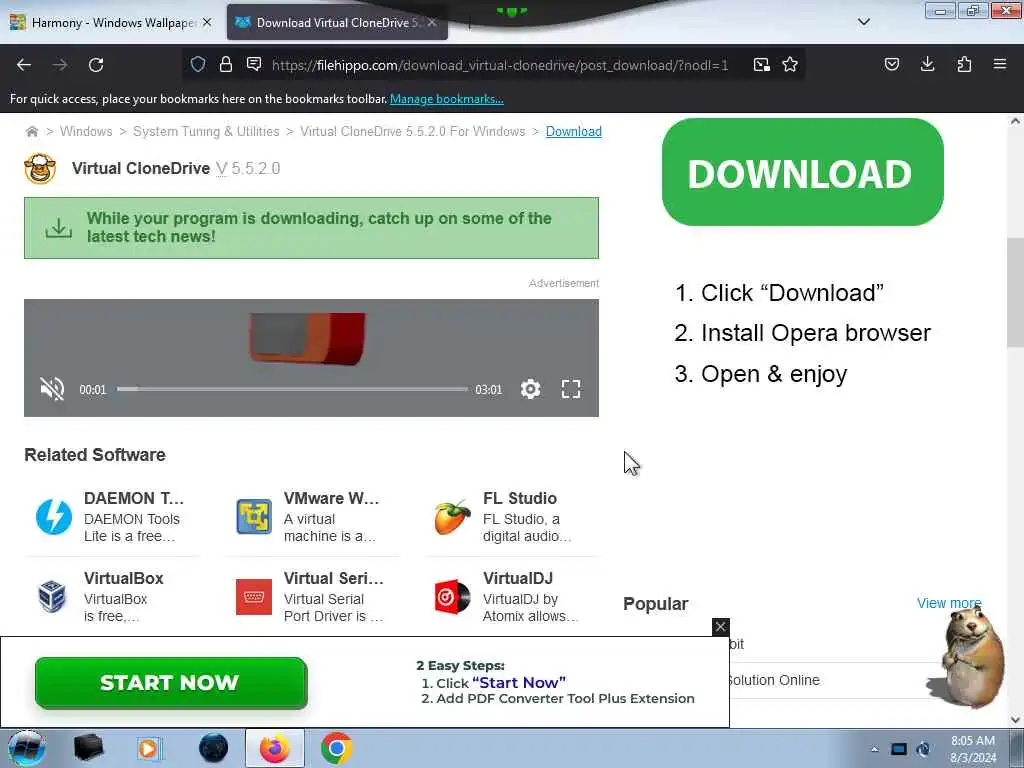The image size is (1024, 768).
Task: Open the Virtual Serial Port Driver icon
Action: click(253, 596)
